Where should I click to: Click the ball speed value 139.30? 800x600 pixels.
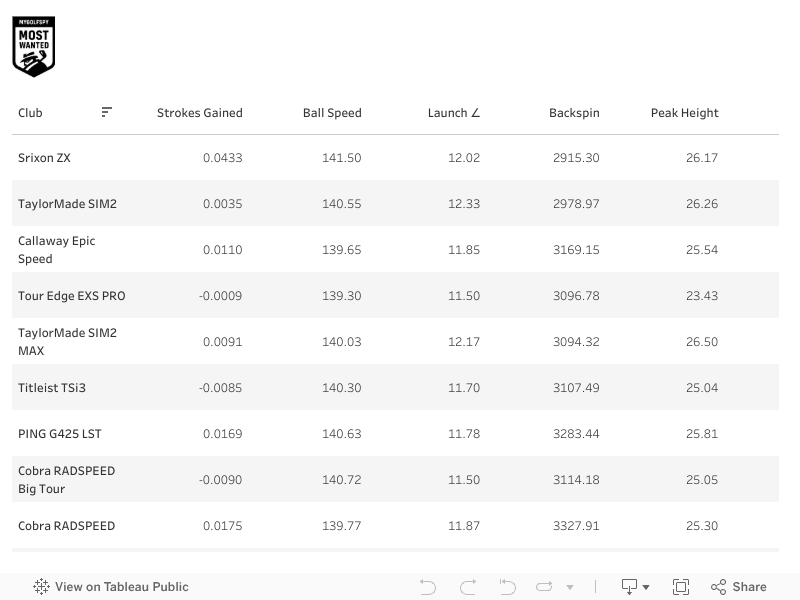pos(341,296)
